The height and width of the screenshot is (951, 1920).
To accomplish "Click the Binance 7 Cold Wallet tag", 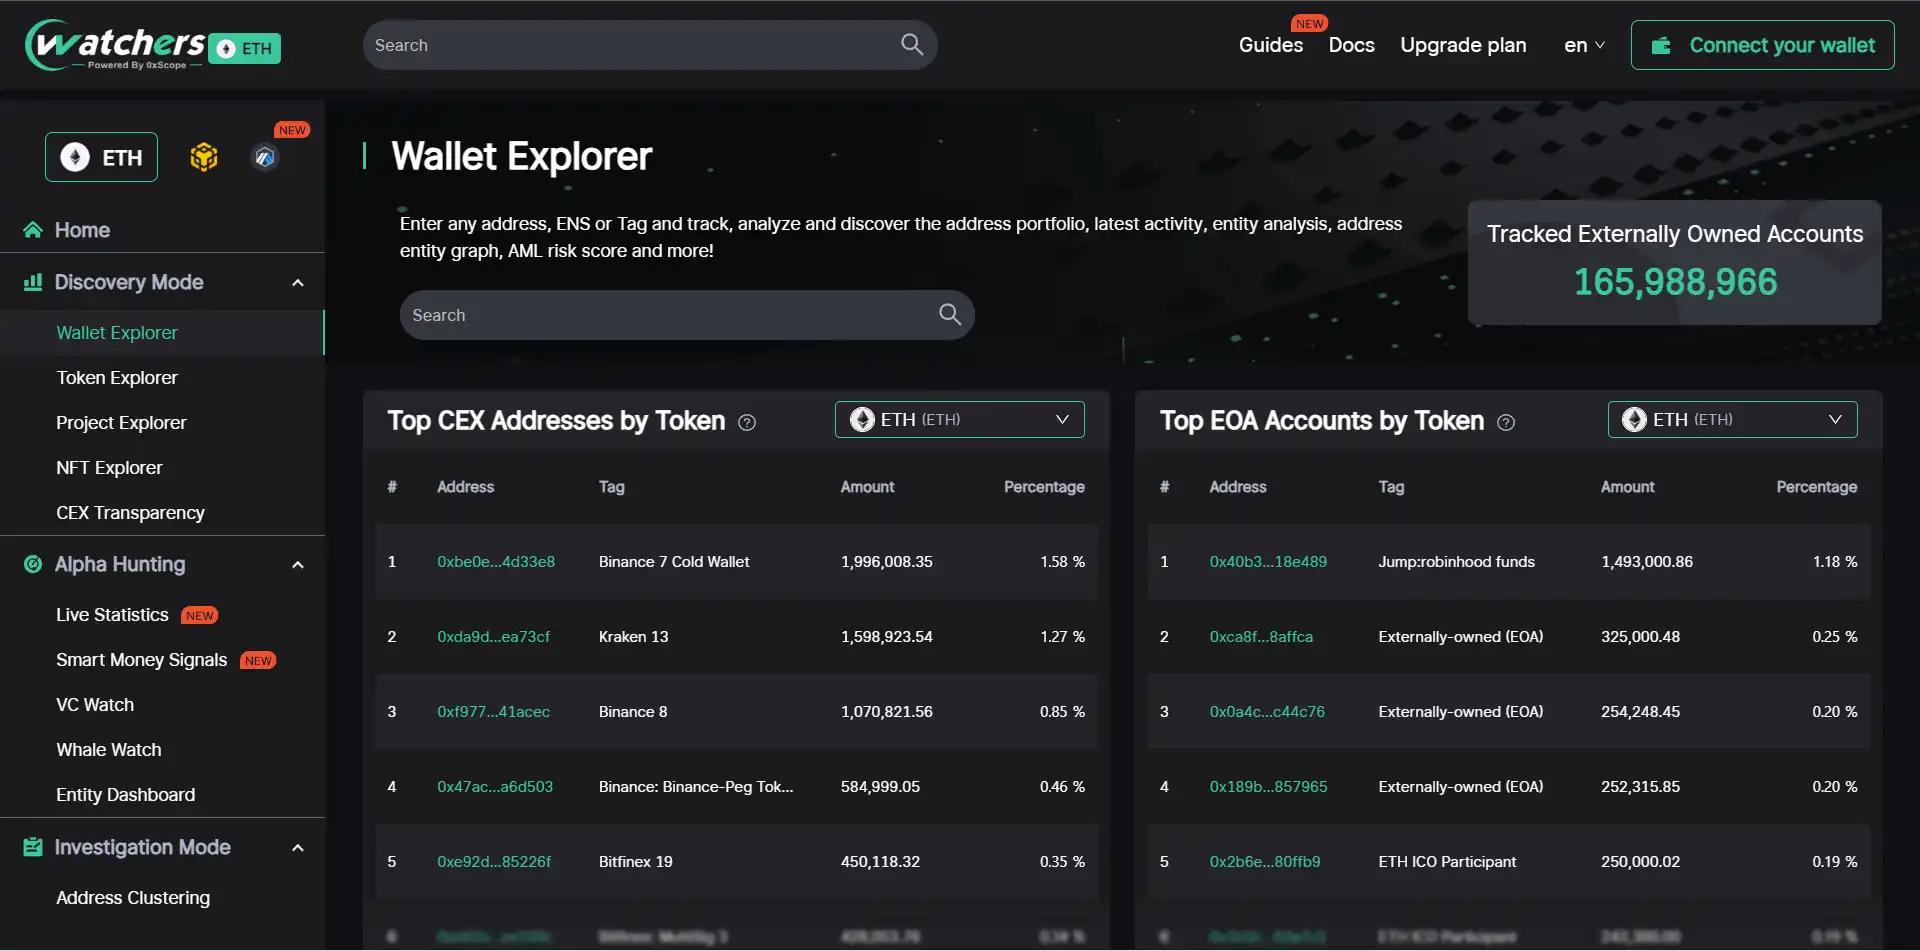I will pos(674,562).
